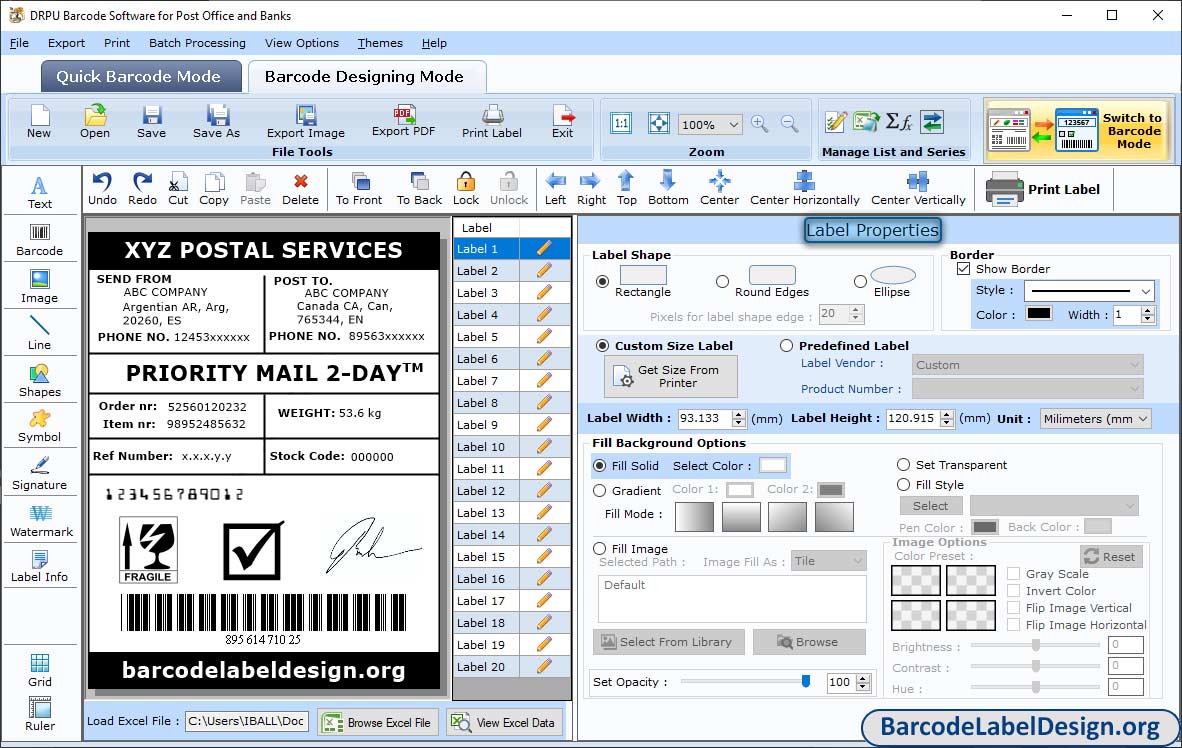Open the zoom percentage dropdown
The image size is (1182, 748).
coord(733,124)
